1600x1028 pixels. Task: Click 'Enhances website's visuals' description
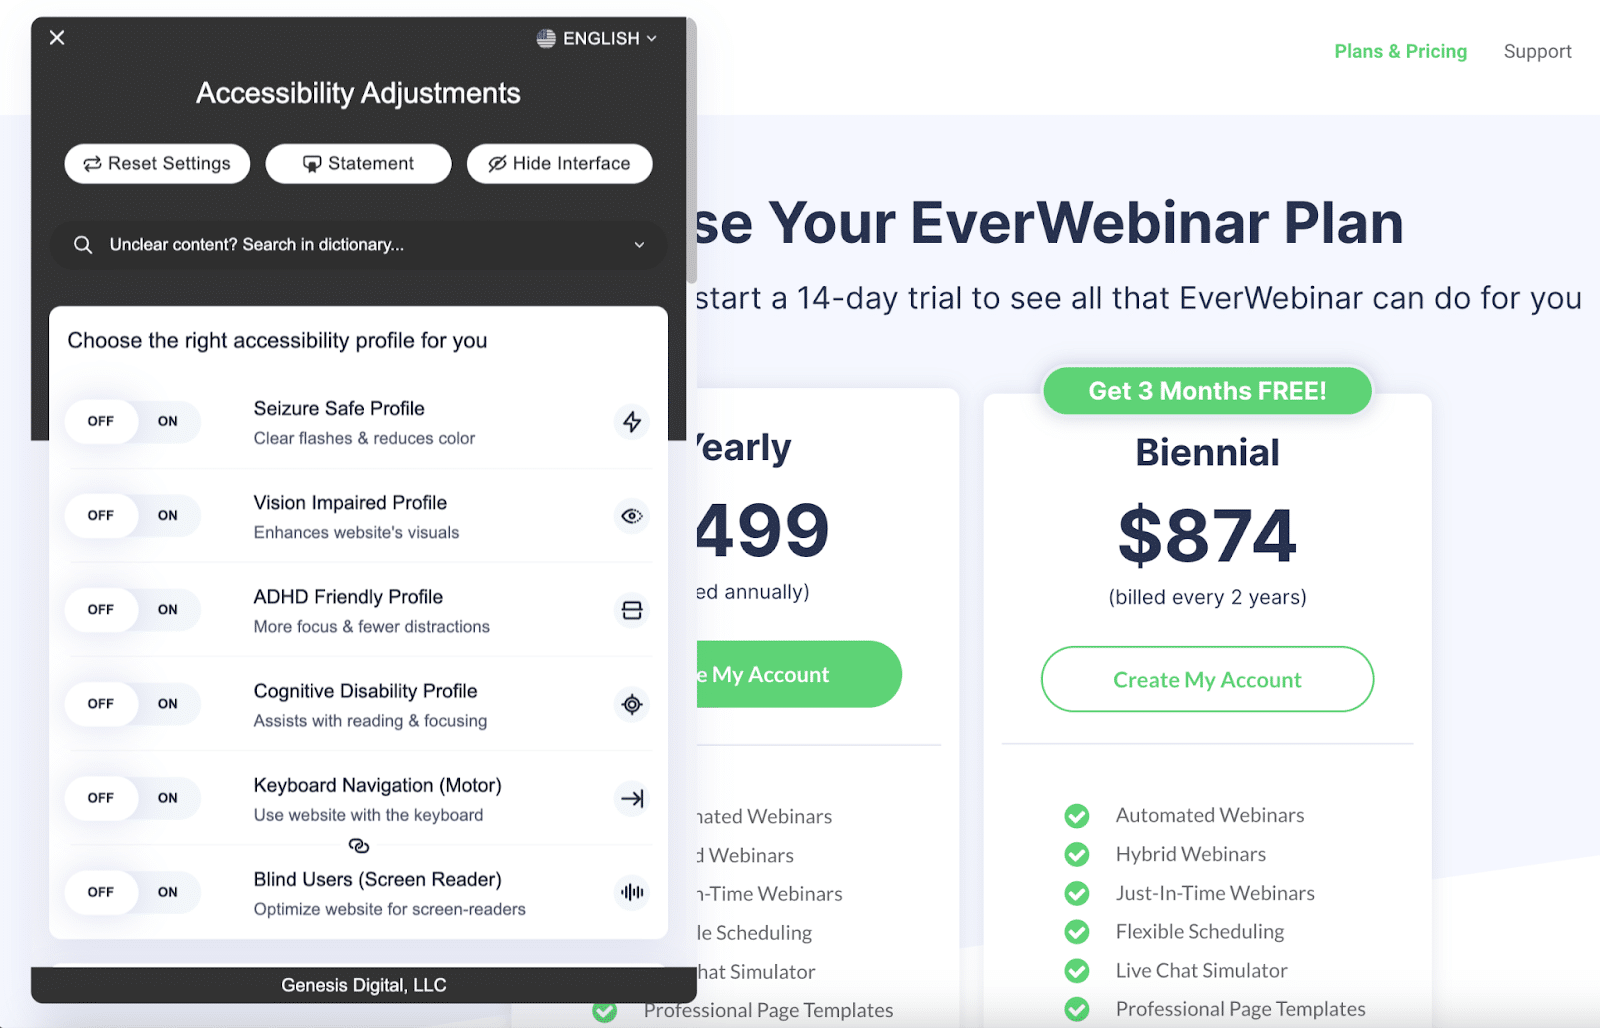356,532
